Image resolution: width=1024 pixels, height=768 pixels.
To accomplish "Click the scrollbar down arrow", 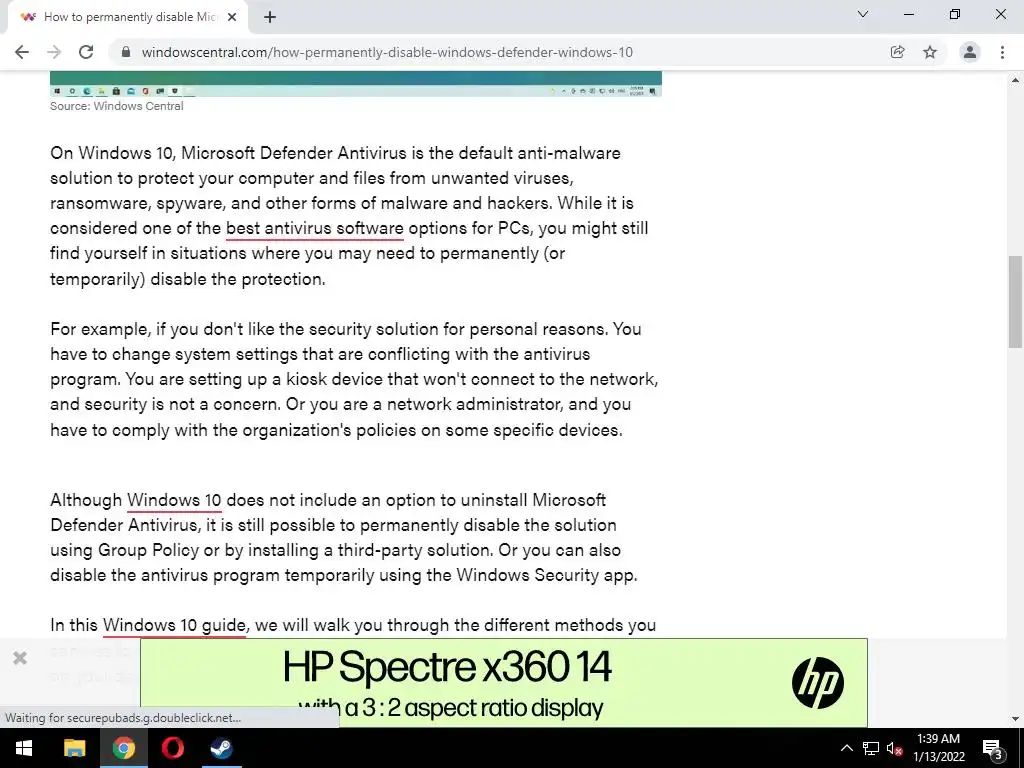I will [1015, 719].
